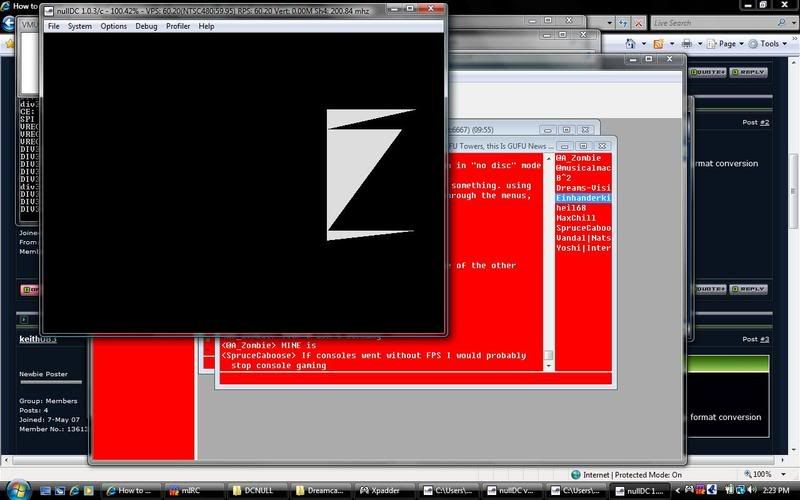Click the Reply button beside Post #2
The height and width of the screenshot is (500, 800).
pyautogui.click(x=748, y=72)
